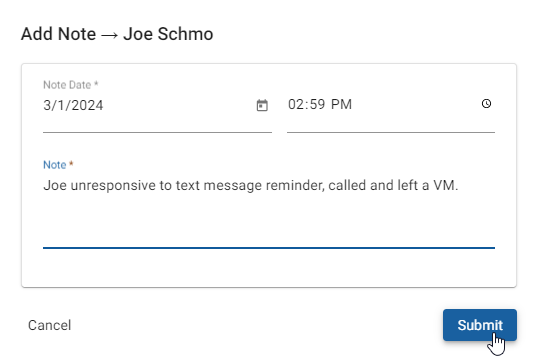Viewport: 536px width, 362px height.
Task: Submit the note
Action: [480, 325]
